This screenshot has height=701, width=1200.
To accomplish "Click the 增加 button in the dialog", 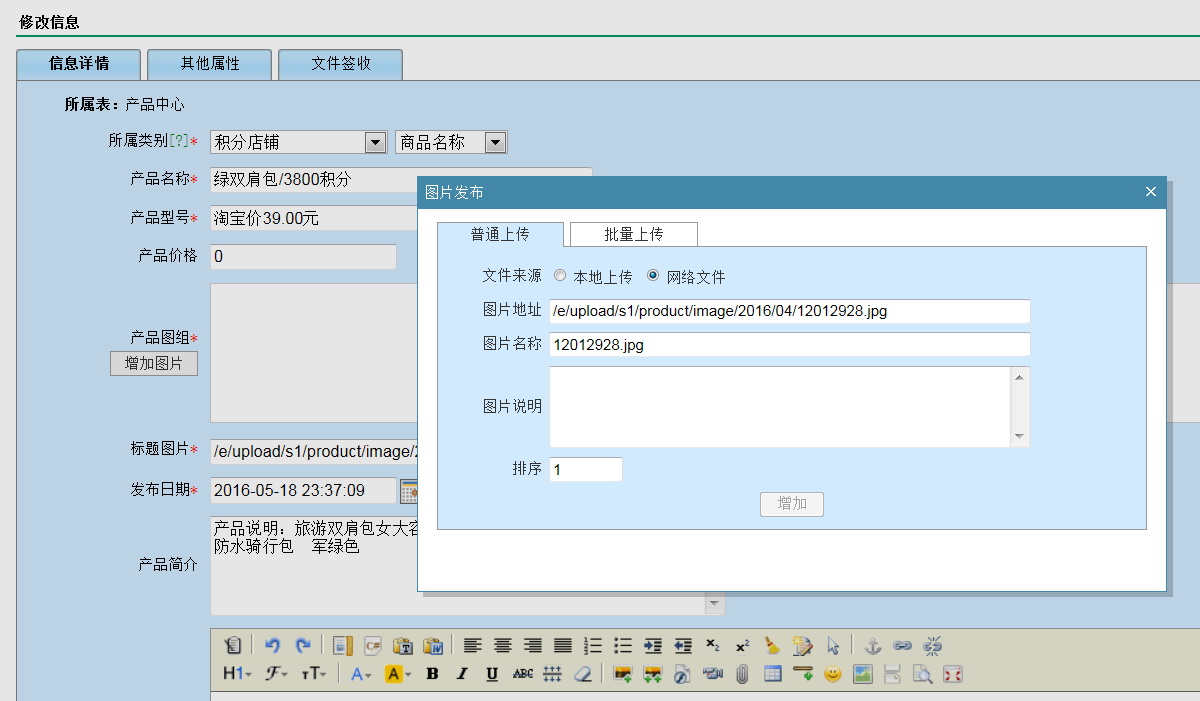I will point(791,504).
